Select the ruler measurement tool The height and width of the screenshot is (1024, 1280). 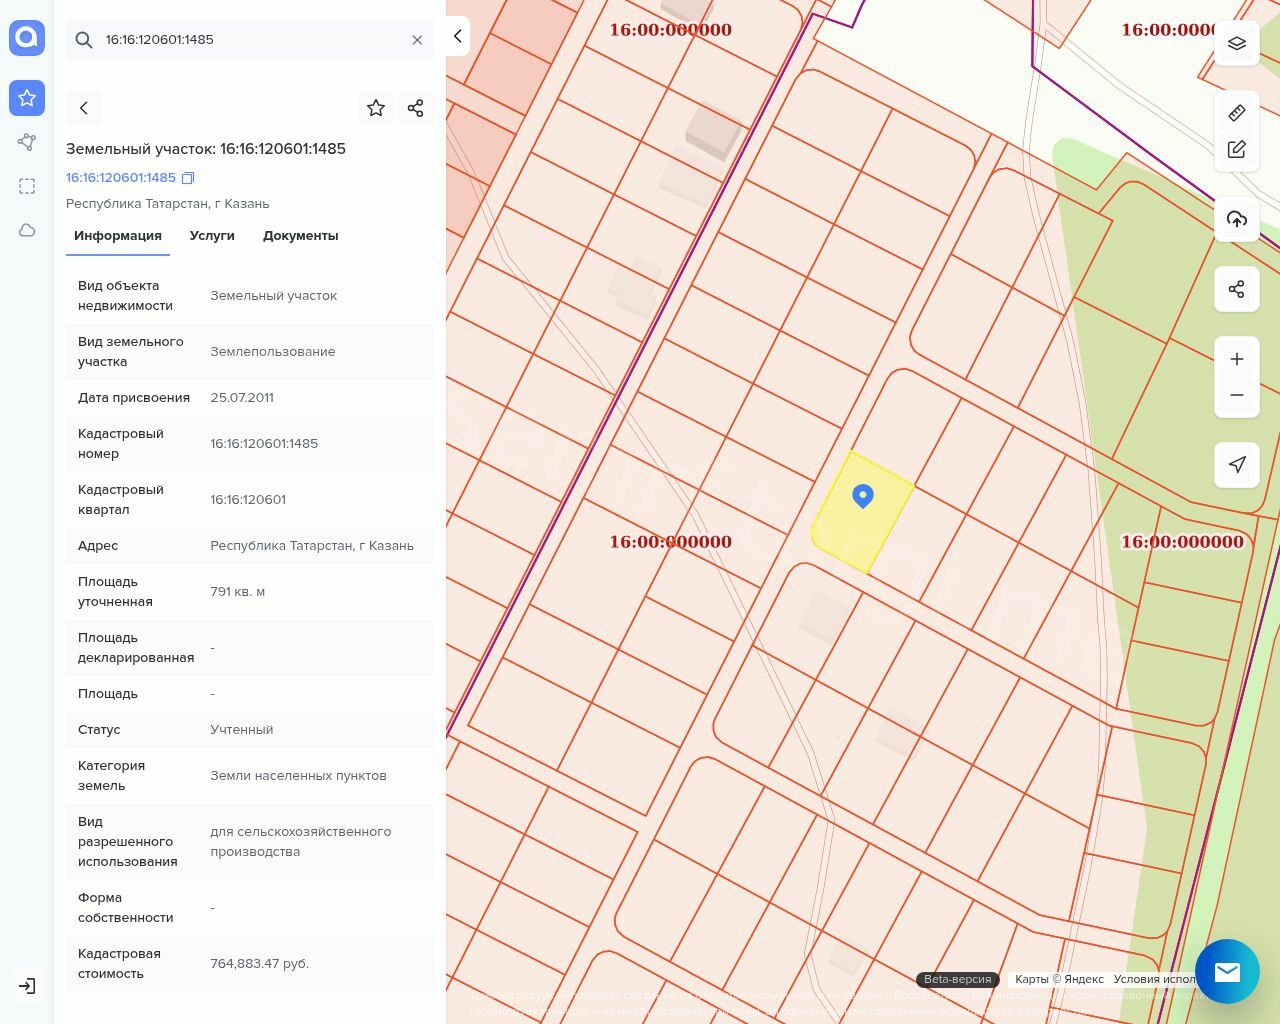[x=1236, y=113]
